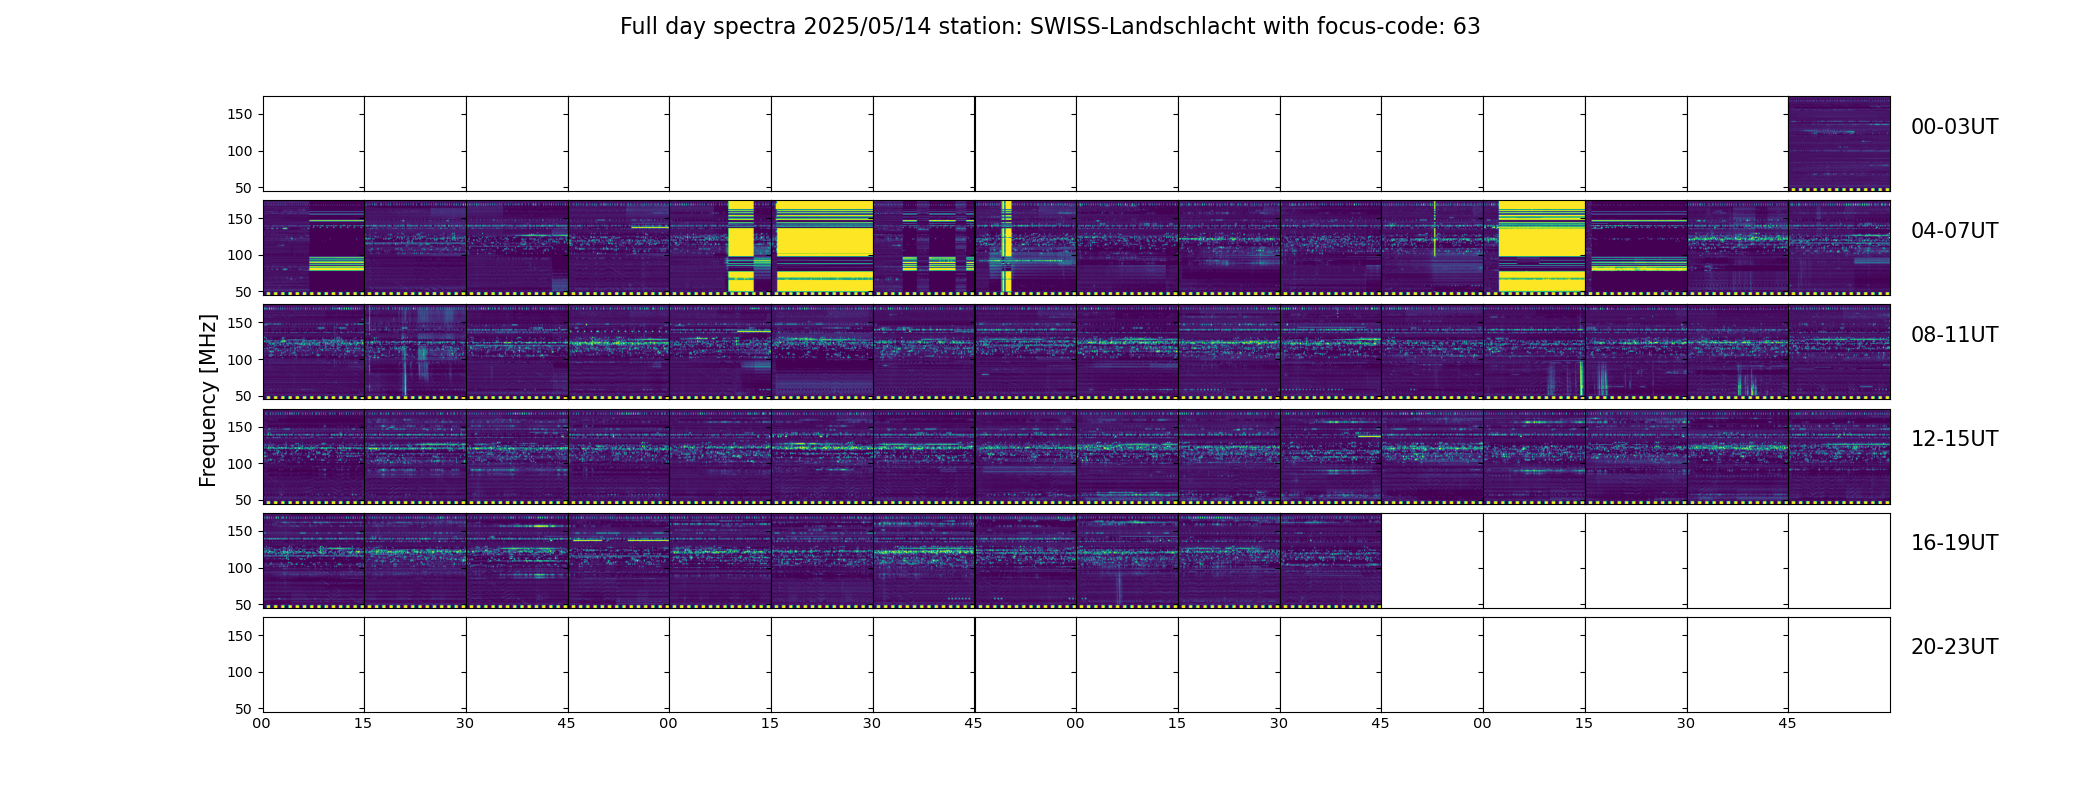Open the last data-filled panel of the 16-19UT row
The height and width of the screenshot is (800, 2100).
coord(1331,560)
